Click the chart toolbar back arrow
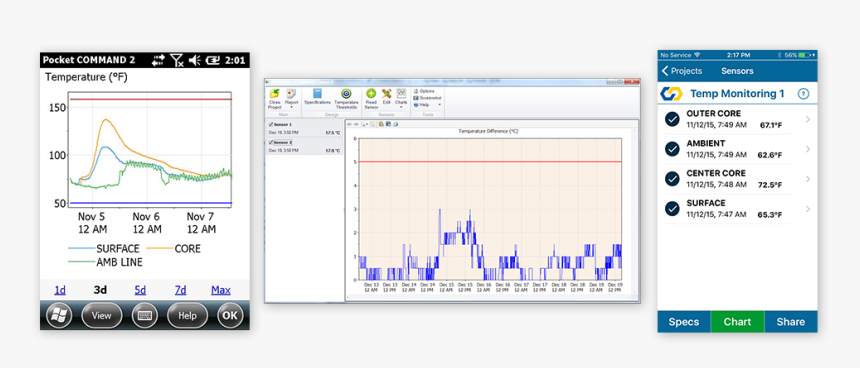Image resolution: width=860 pixels, height=368 pixels. [x=349, y=124]
